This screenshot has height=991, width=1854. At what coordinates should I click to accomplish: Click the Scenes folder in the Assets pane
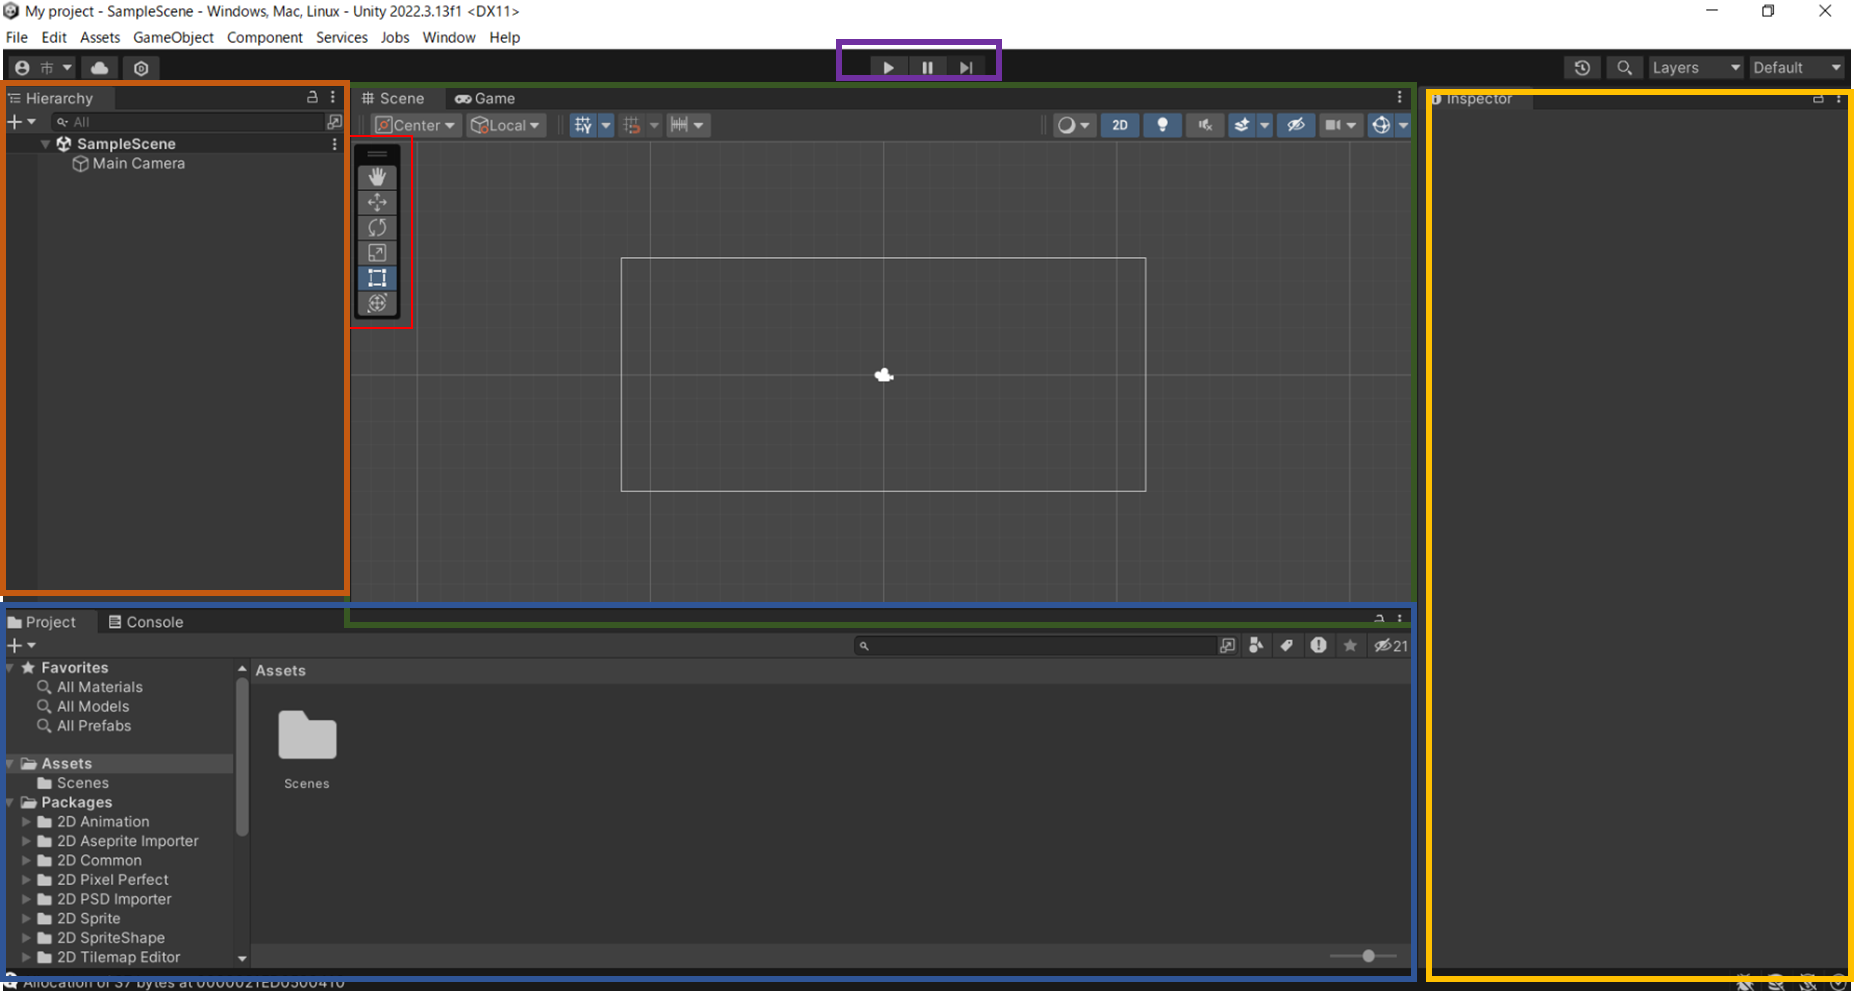click(x=307, y=750)
